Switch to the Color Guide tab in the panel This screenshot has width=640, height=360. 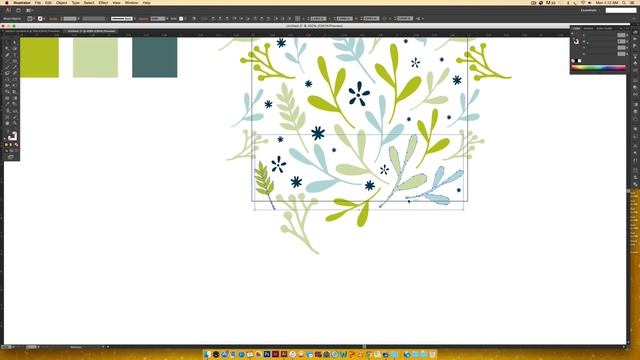point(604,29)
